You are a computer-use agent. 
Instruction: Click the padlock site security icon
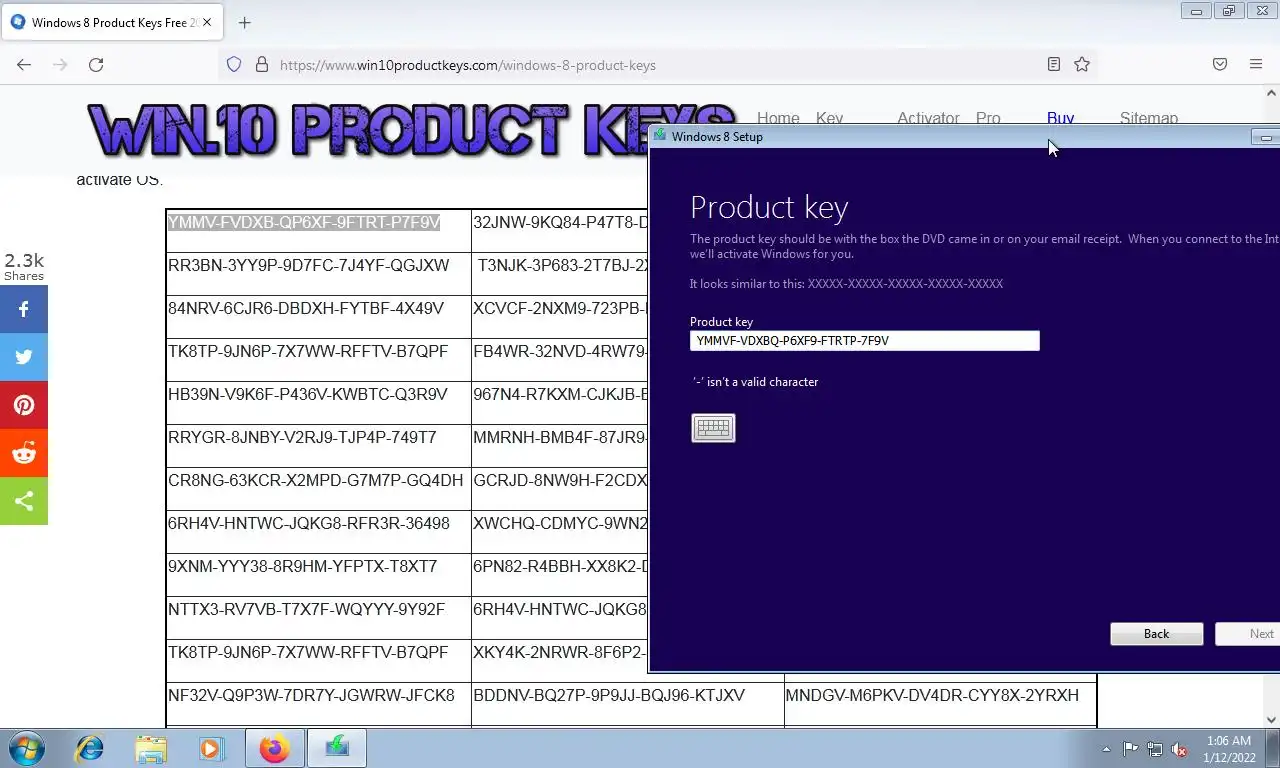point(262,64)
